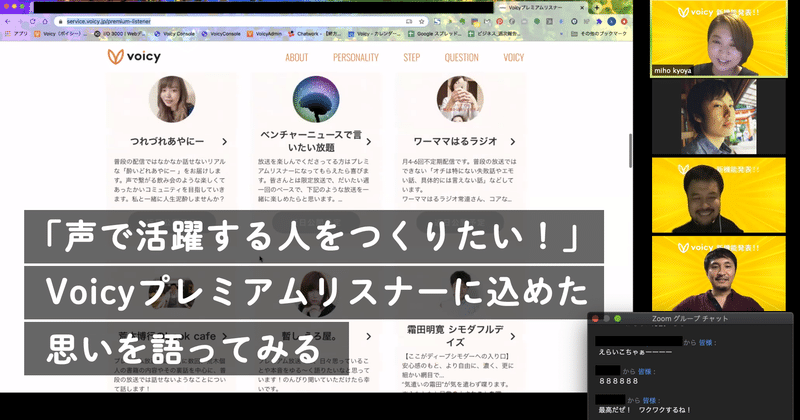Open the browser home page icon
This screenshot has width=800, height=420.
45,21
